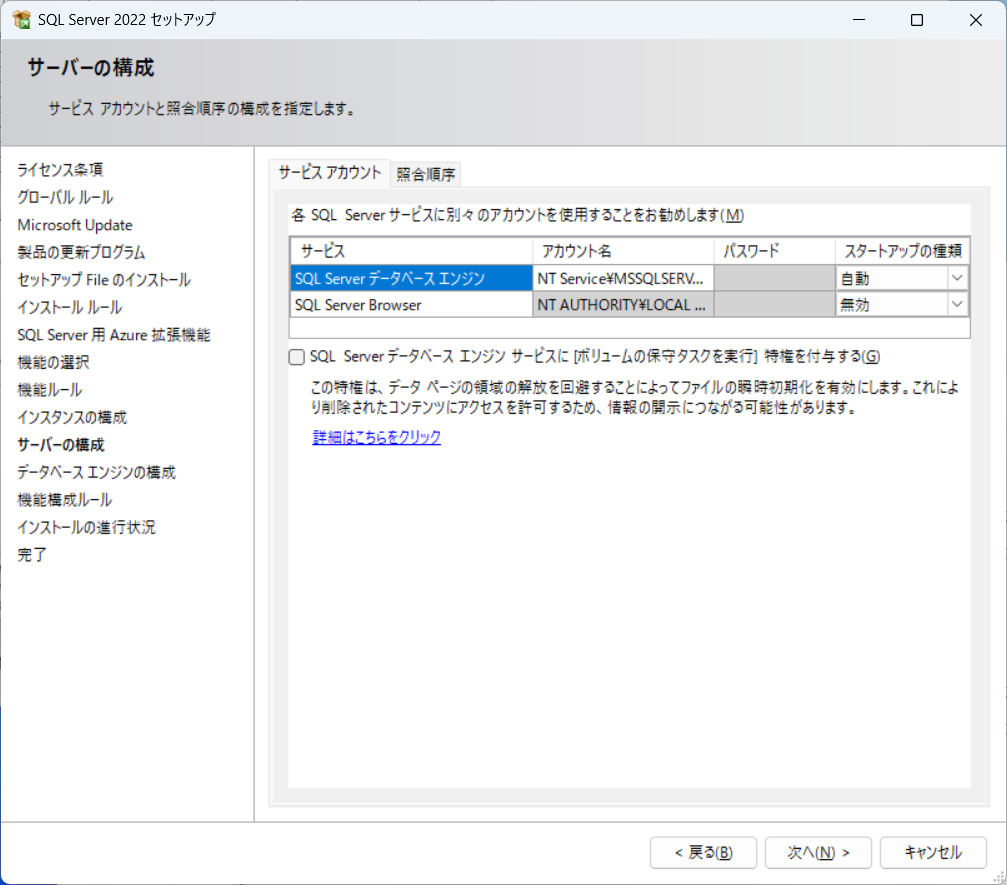Select the SQL Server Browser service row

point(411,305)
